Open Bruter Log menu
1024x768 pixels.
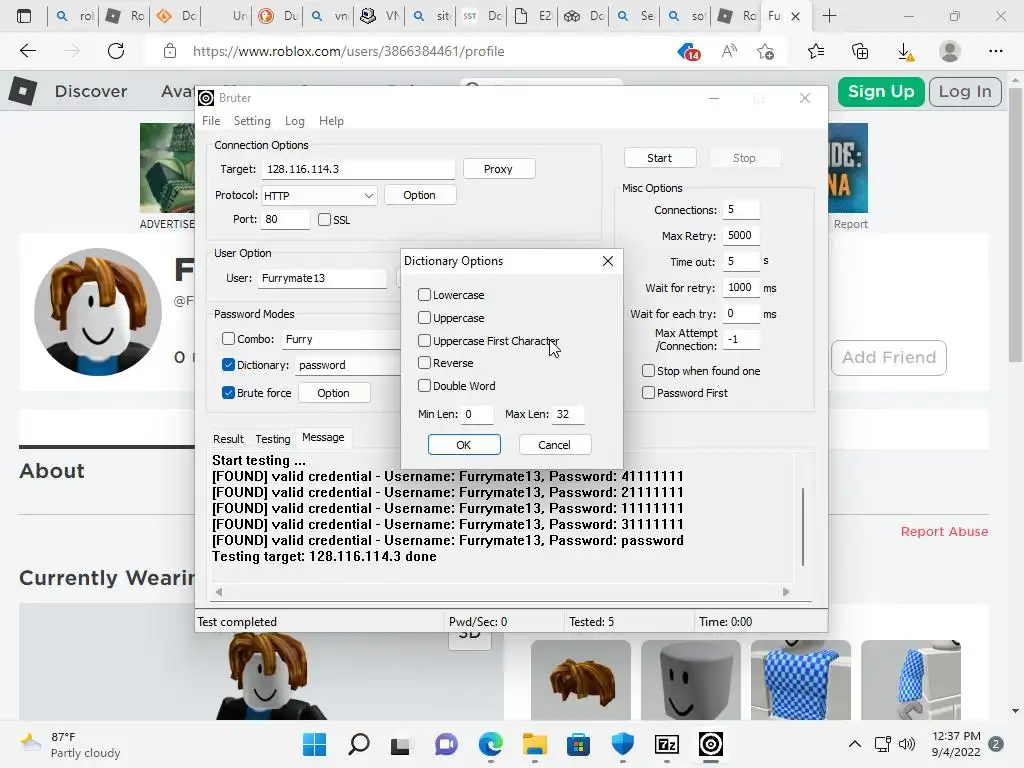pos(295,121)
